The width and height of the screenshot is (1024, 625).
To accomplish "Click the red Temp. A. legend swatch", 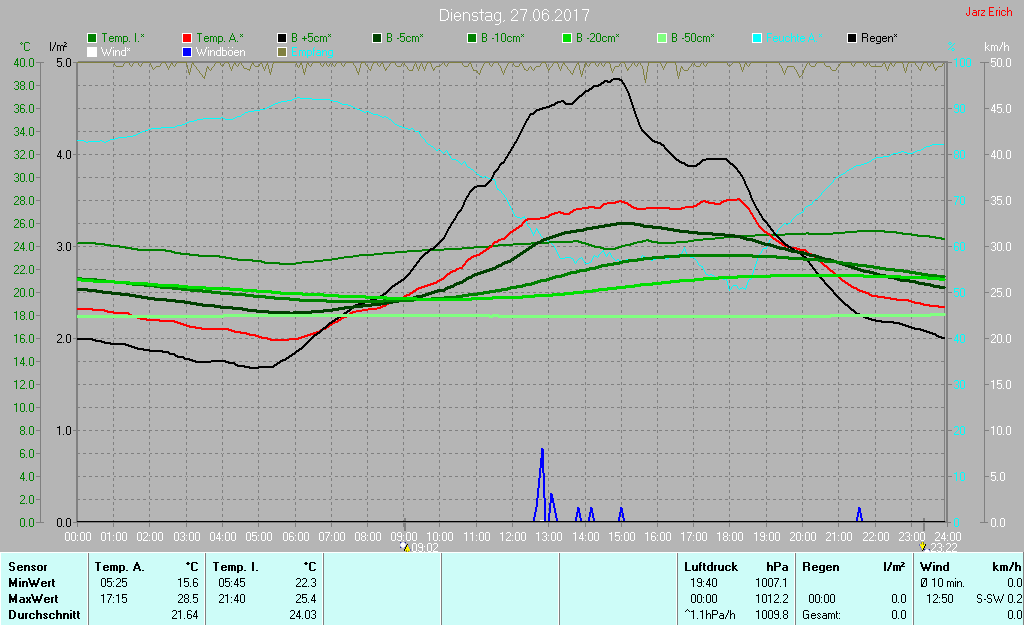I will pos(187,39).
